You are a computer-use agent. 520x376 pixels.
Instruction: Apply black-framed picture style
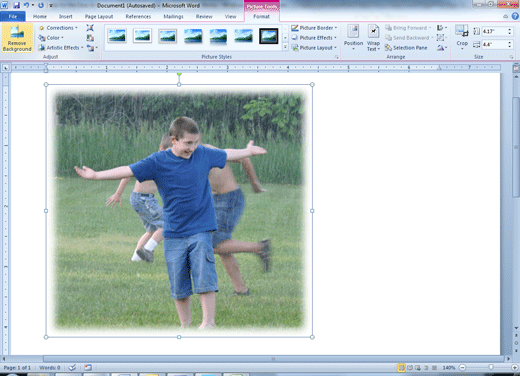coord(269,36)
